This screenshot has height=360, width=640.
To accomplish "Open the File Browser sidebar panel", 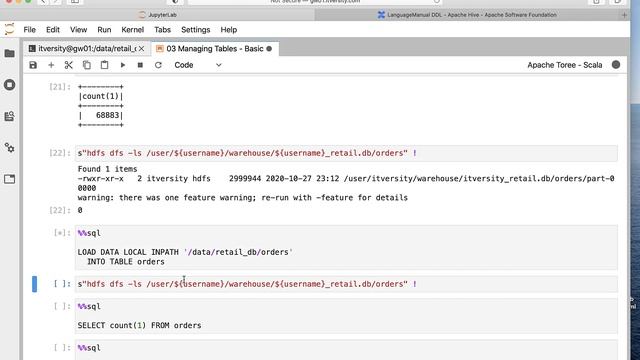I will [9, 53].
